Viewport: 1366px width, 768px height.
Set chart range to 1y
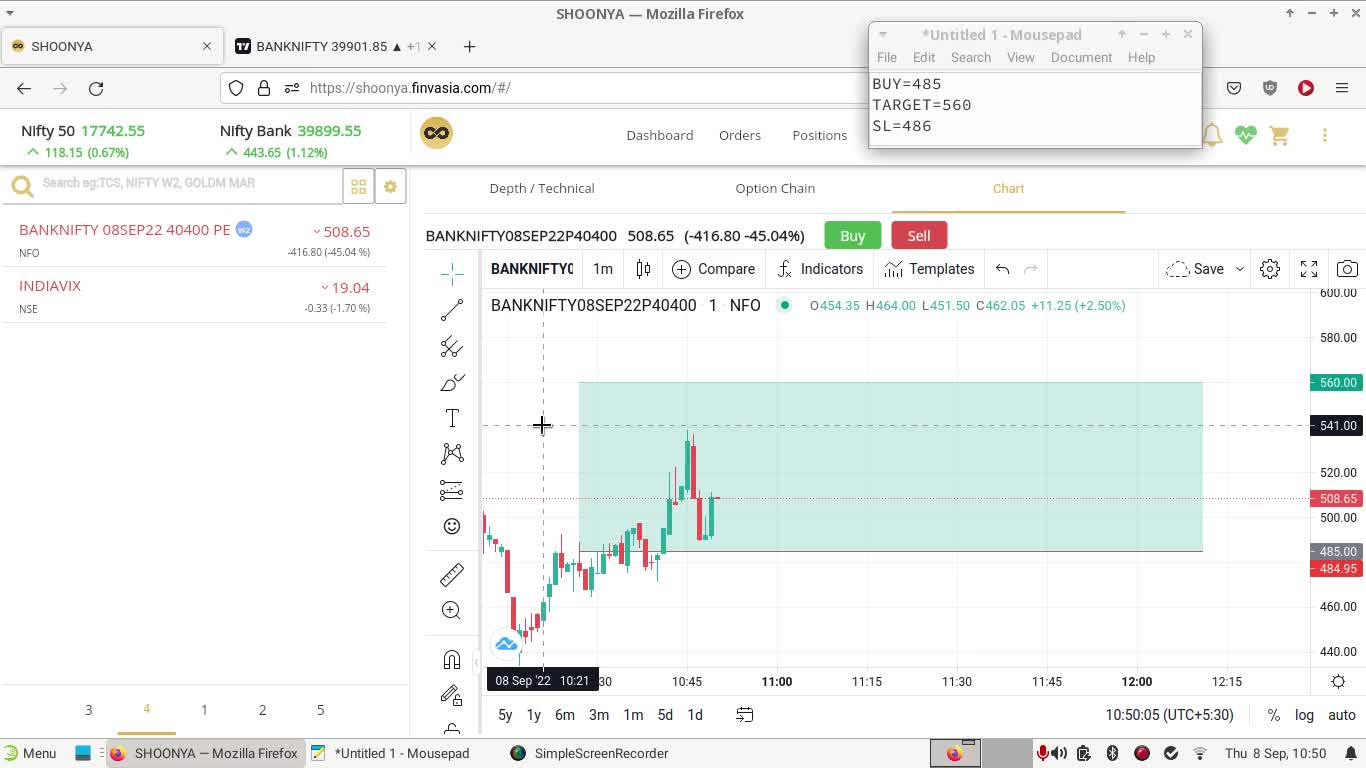(534, 715)
